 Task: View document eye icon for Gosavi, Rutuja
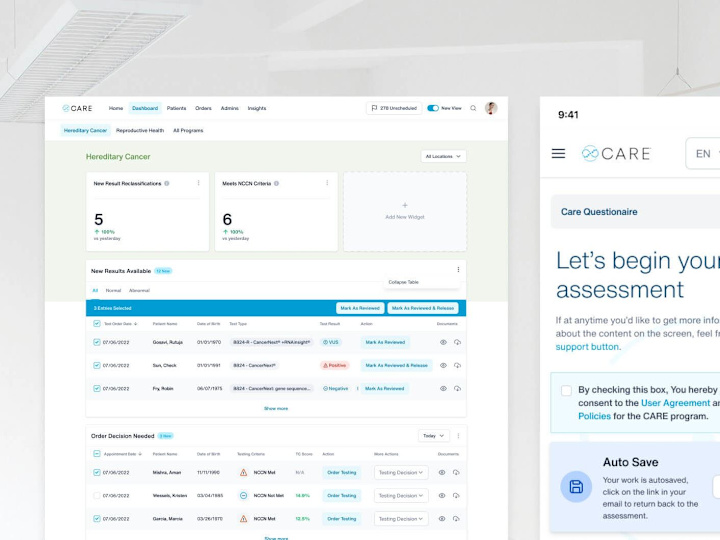click(x=443, y=342)
